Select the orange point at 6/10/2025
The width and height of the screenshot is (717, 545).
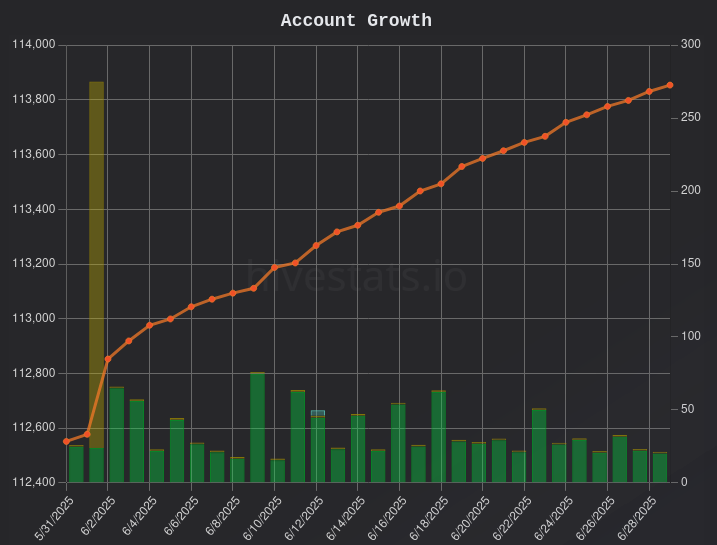274,267
